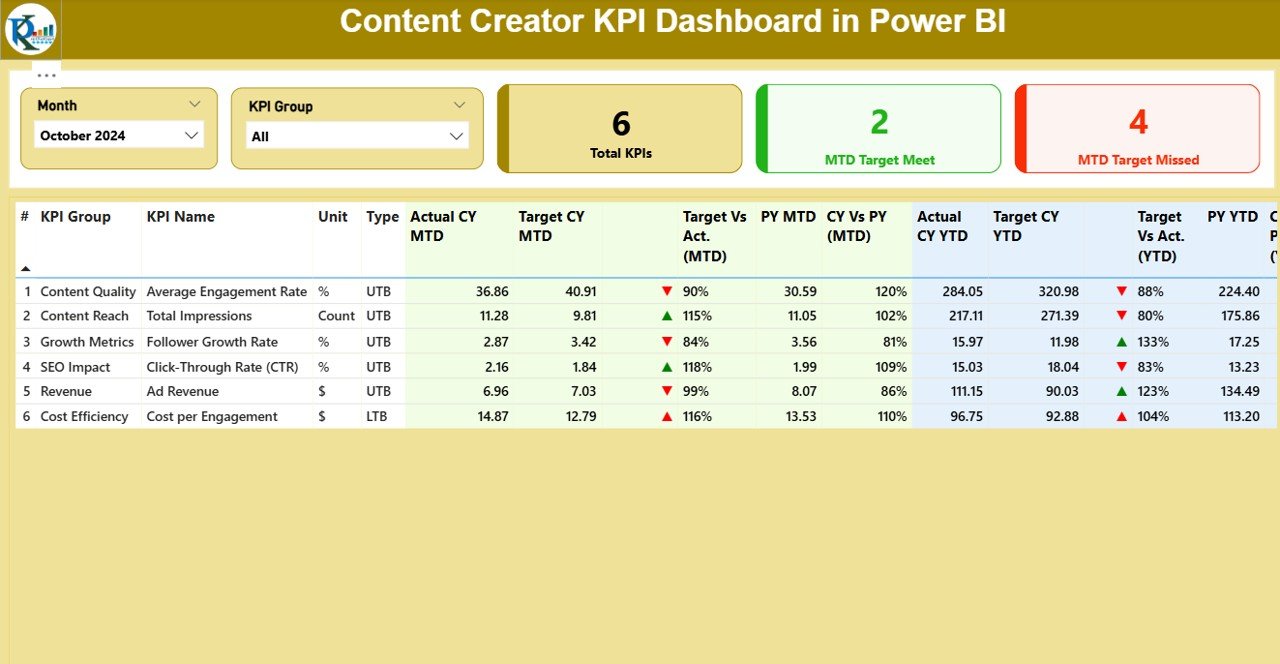The image size is (1280, 664).
Task: Click the 118% Target Vs Act value
Action: tap(699, 367)
